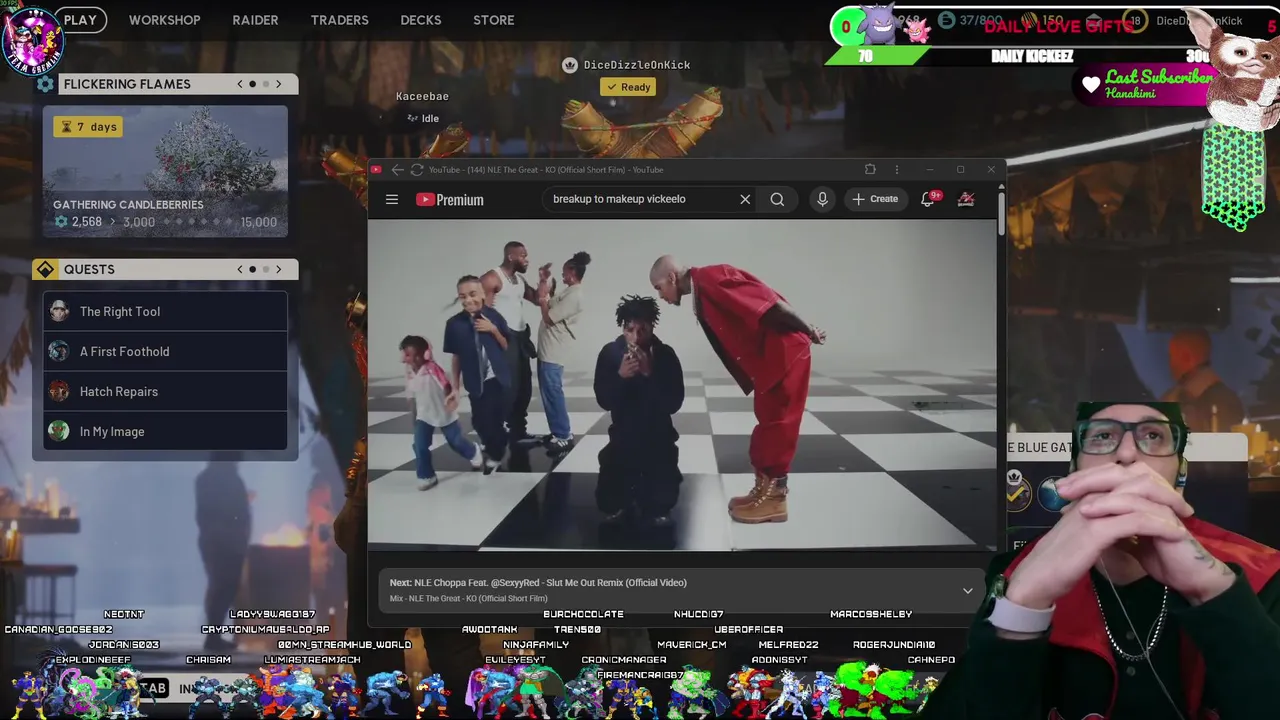Show previous Quests page
The image size is (1280, 720).
240,269
